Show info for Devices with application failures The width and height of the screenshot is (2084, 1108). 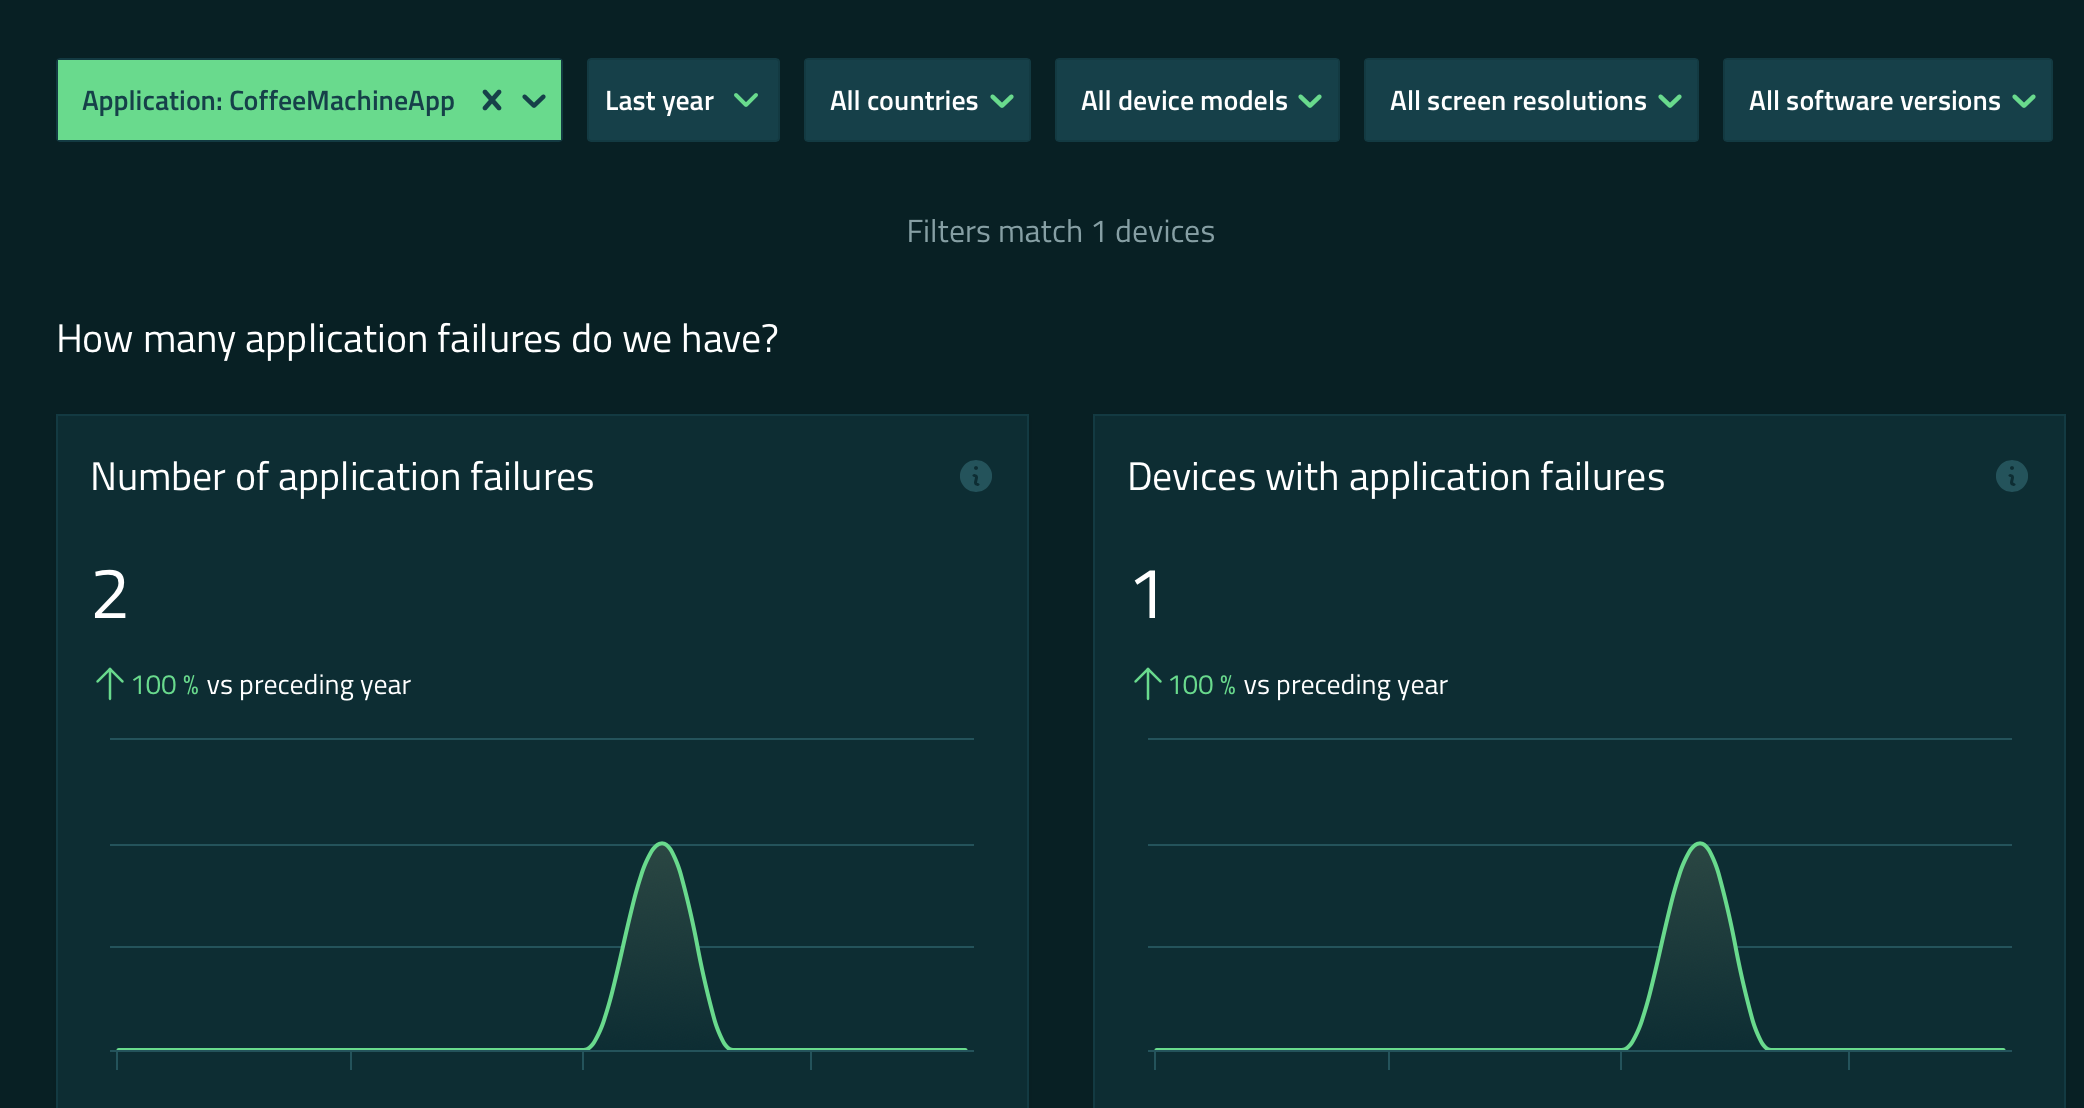coord(2011,476)
